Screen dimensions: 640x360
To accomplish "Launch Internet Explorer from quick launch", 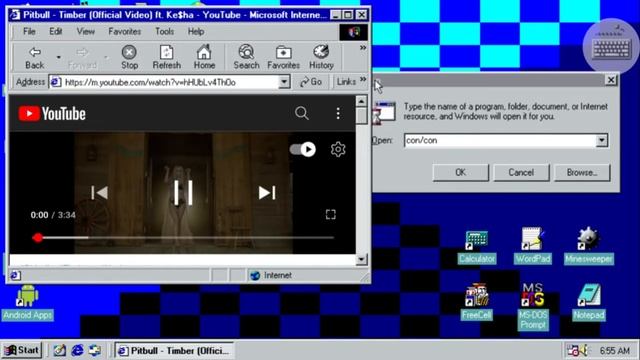I will click(77, 350).
